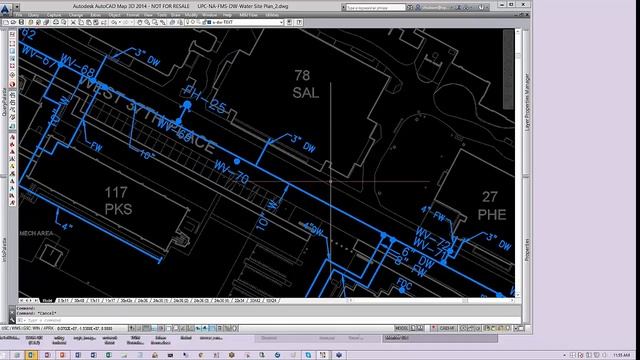Click the drawing area vertical scrollbar
Screen dimensions: 640x360
[x=518, y=163]
